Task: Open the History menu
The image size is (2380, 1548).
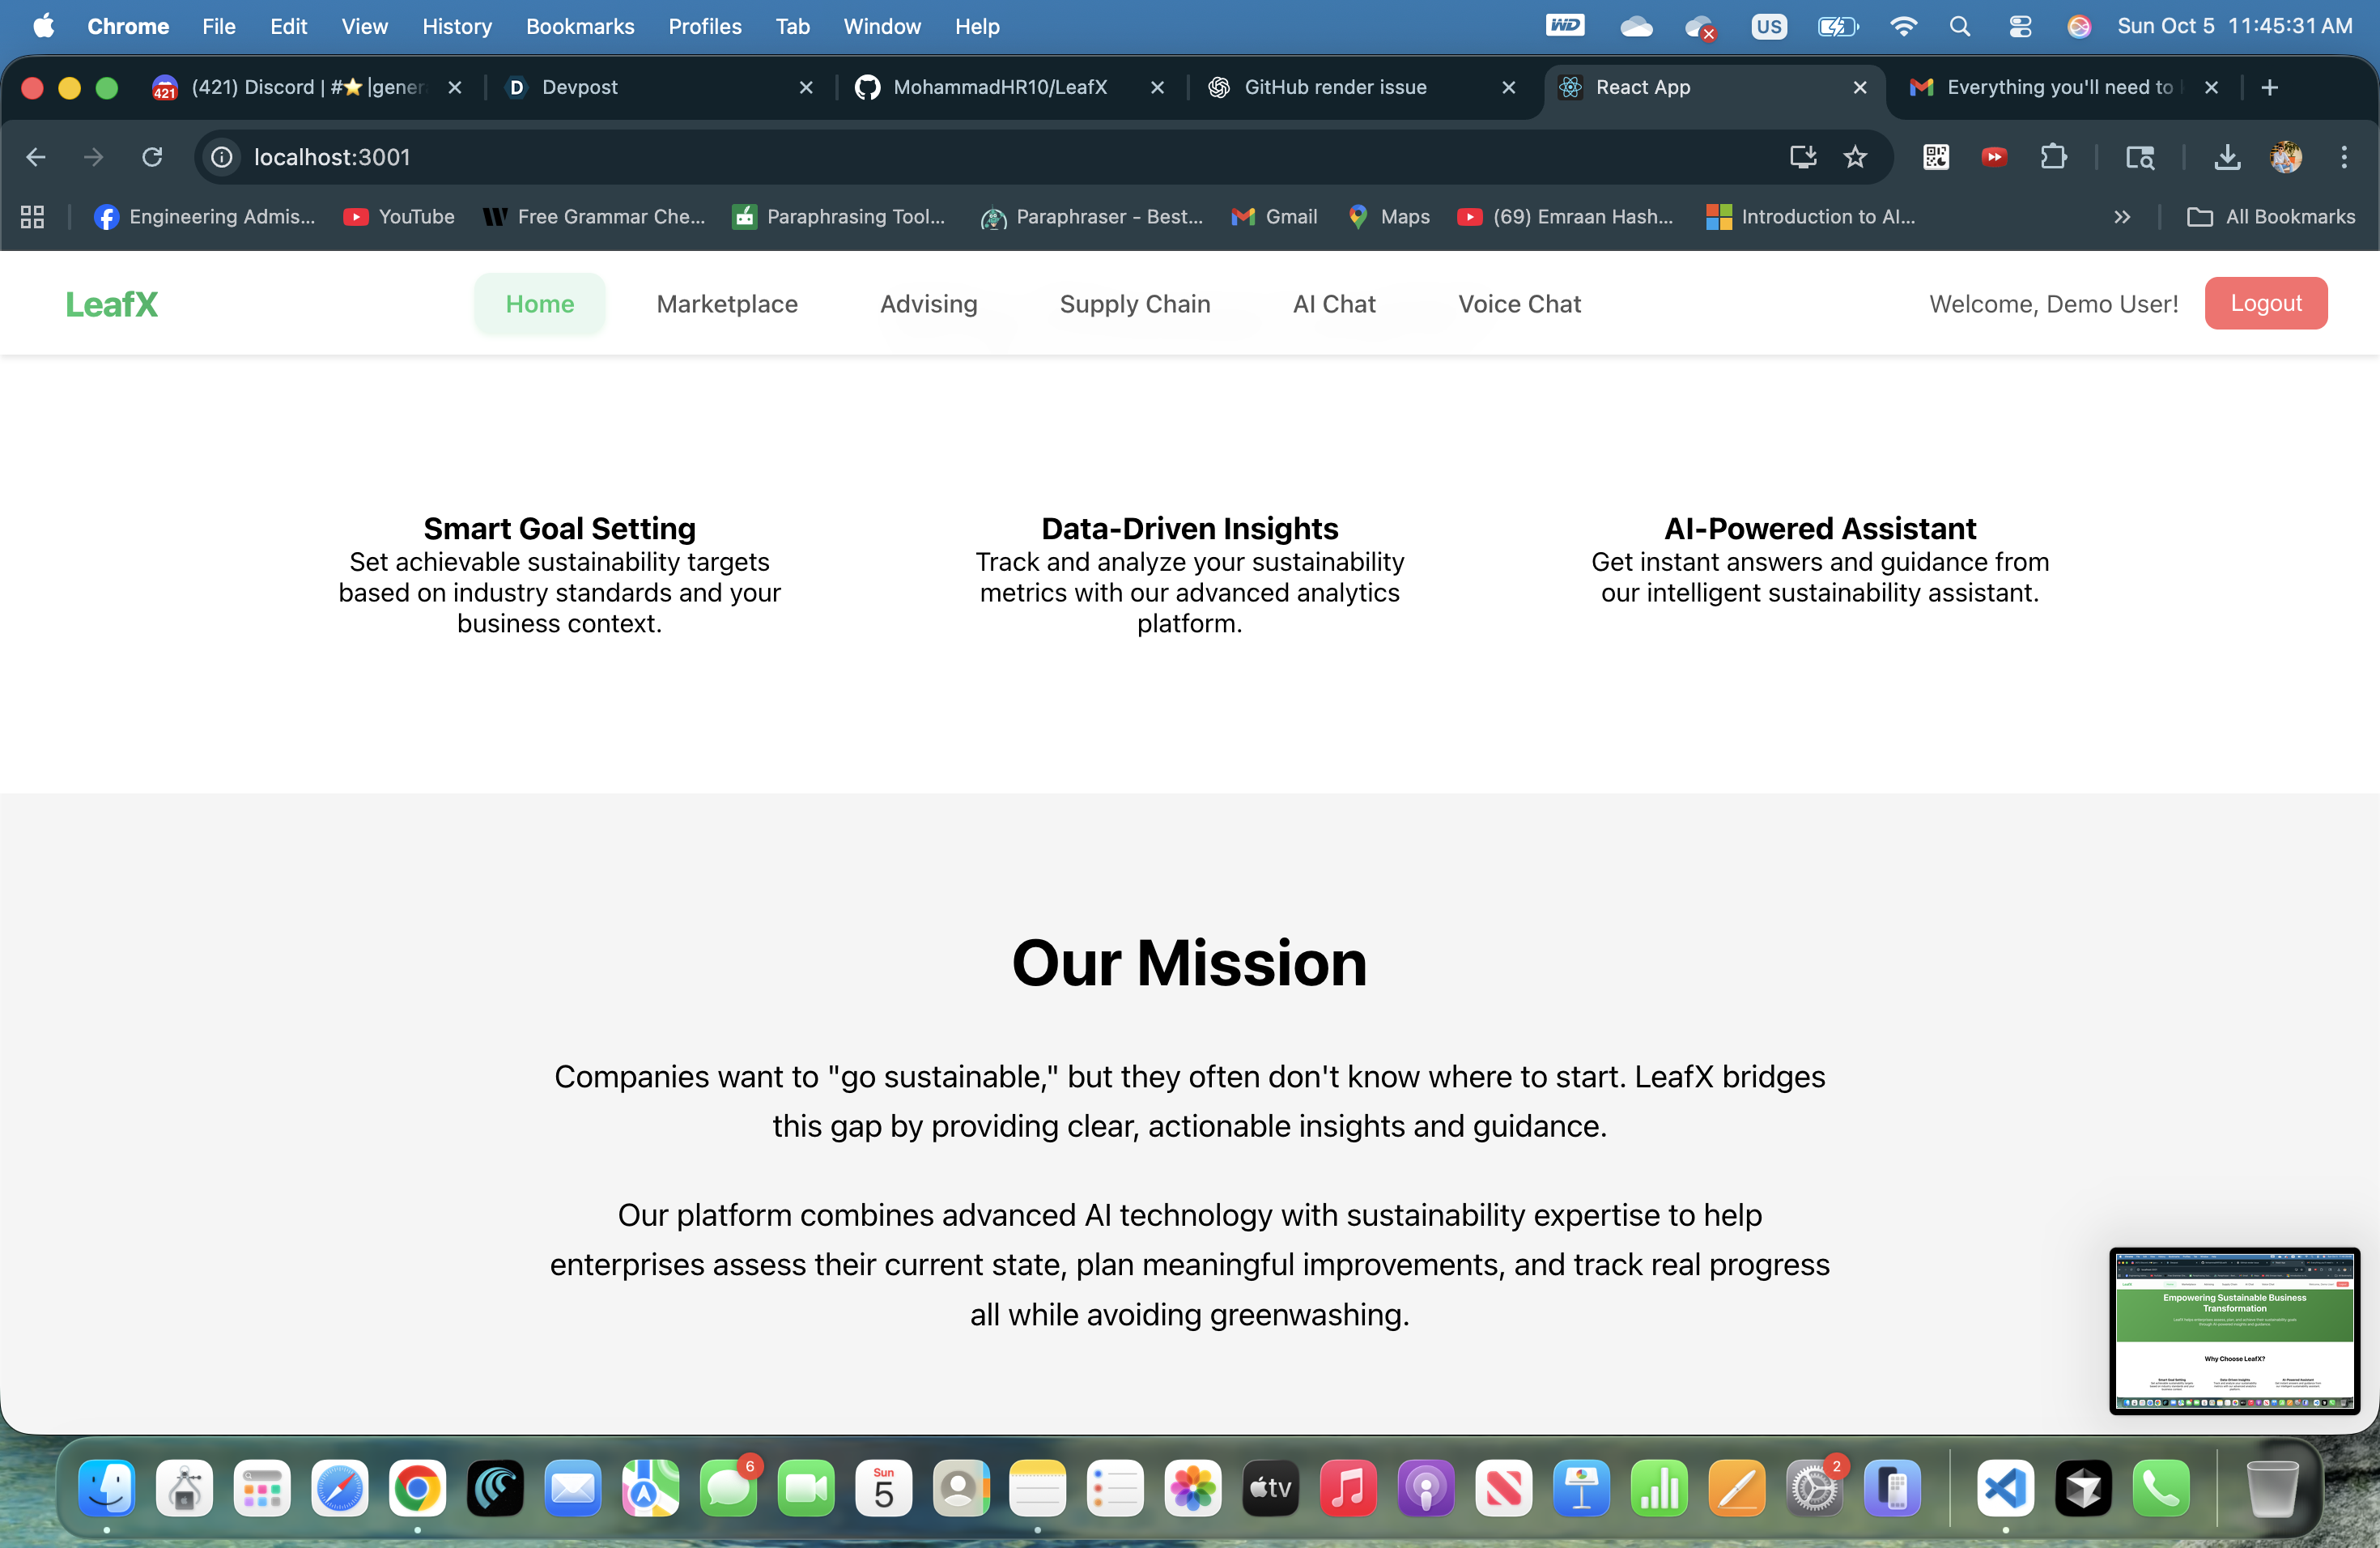Action: pos(456,27)
